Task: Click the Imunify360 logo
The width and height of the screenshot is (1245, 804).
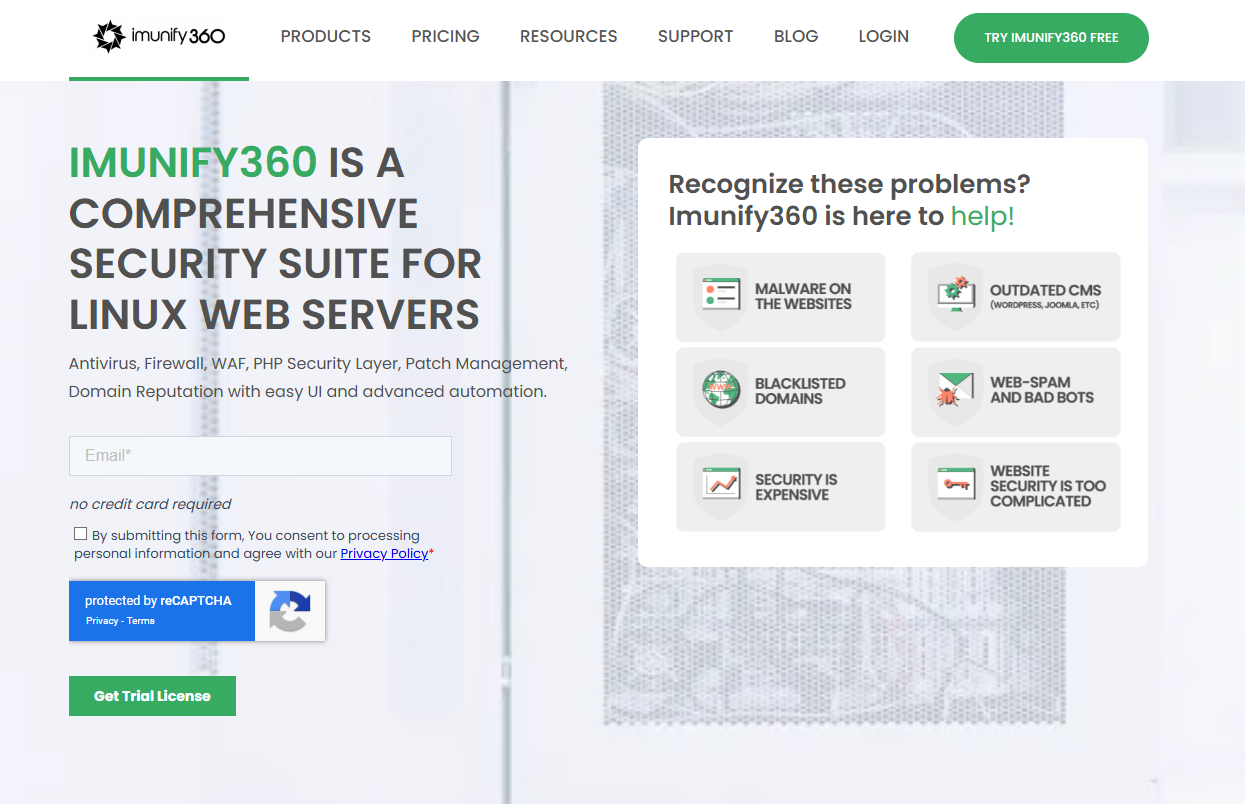Action: pos(159,37)
